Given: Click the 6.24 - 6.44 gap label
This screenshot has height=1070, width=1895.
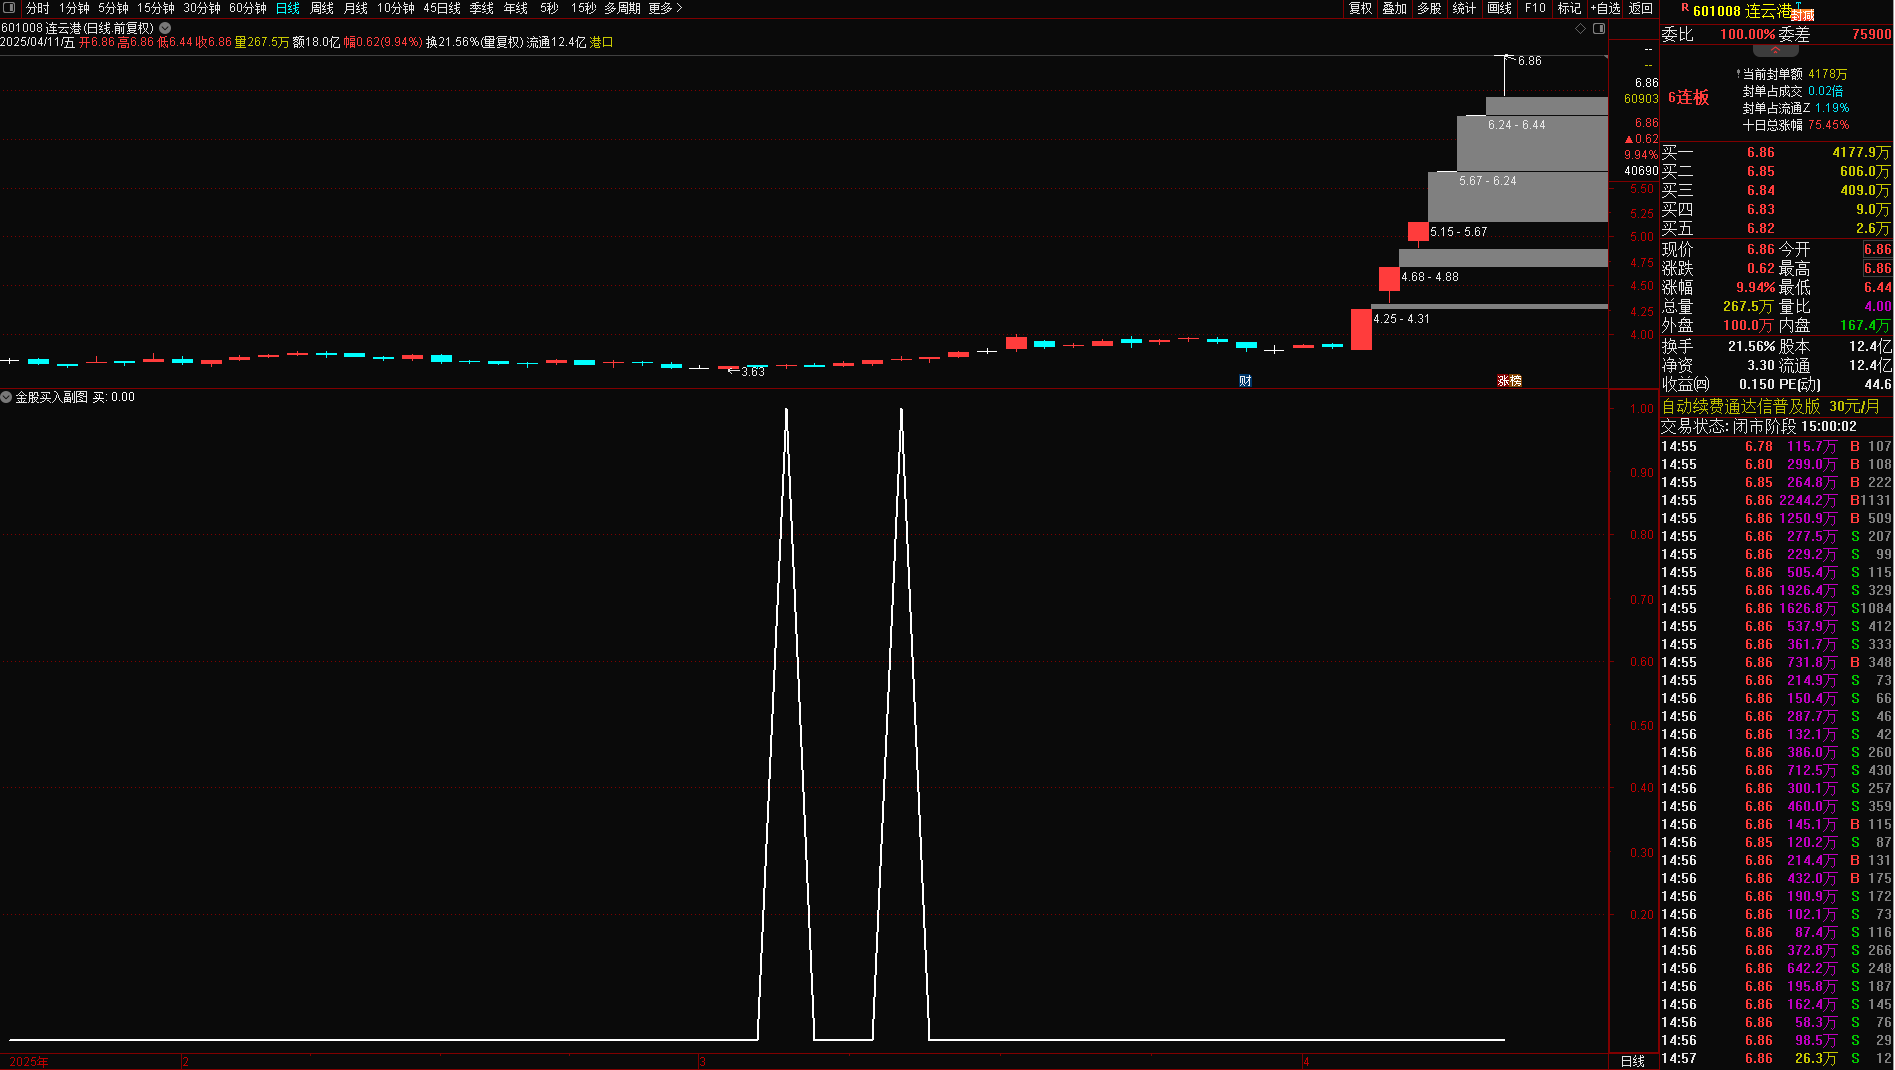Looking at the screenshot, I should (x=1516, y=125).
